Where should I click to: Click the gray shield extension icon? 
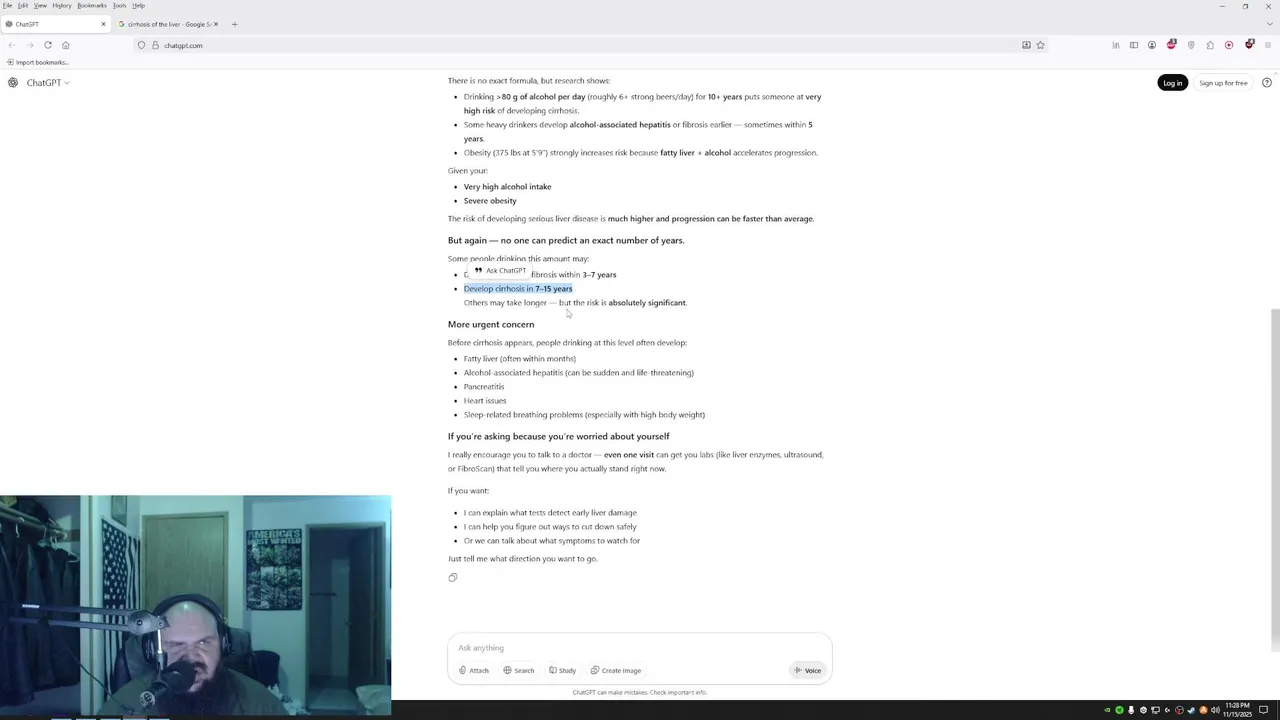(x=1191, y=45)
